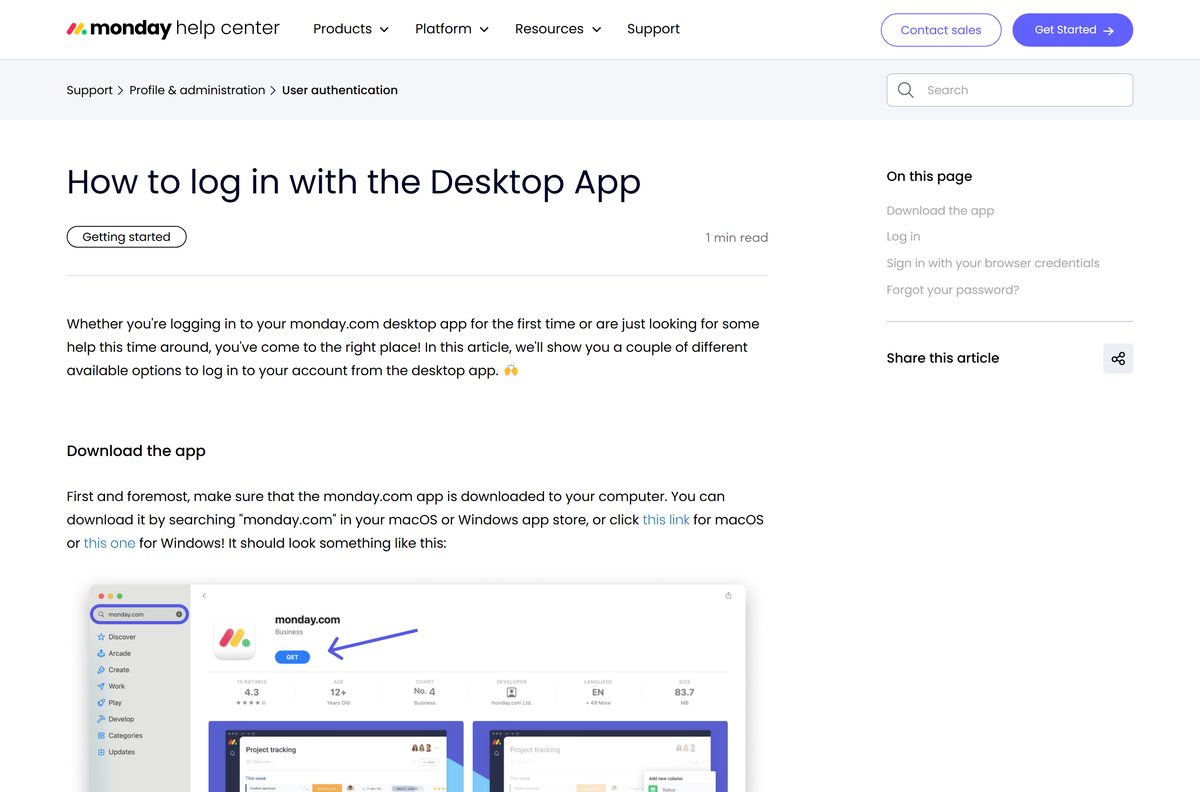The height and width of the screenshot is (792, 1200).
Task: Open the Resources dropdown
Action: click(x=558, y=29)
